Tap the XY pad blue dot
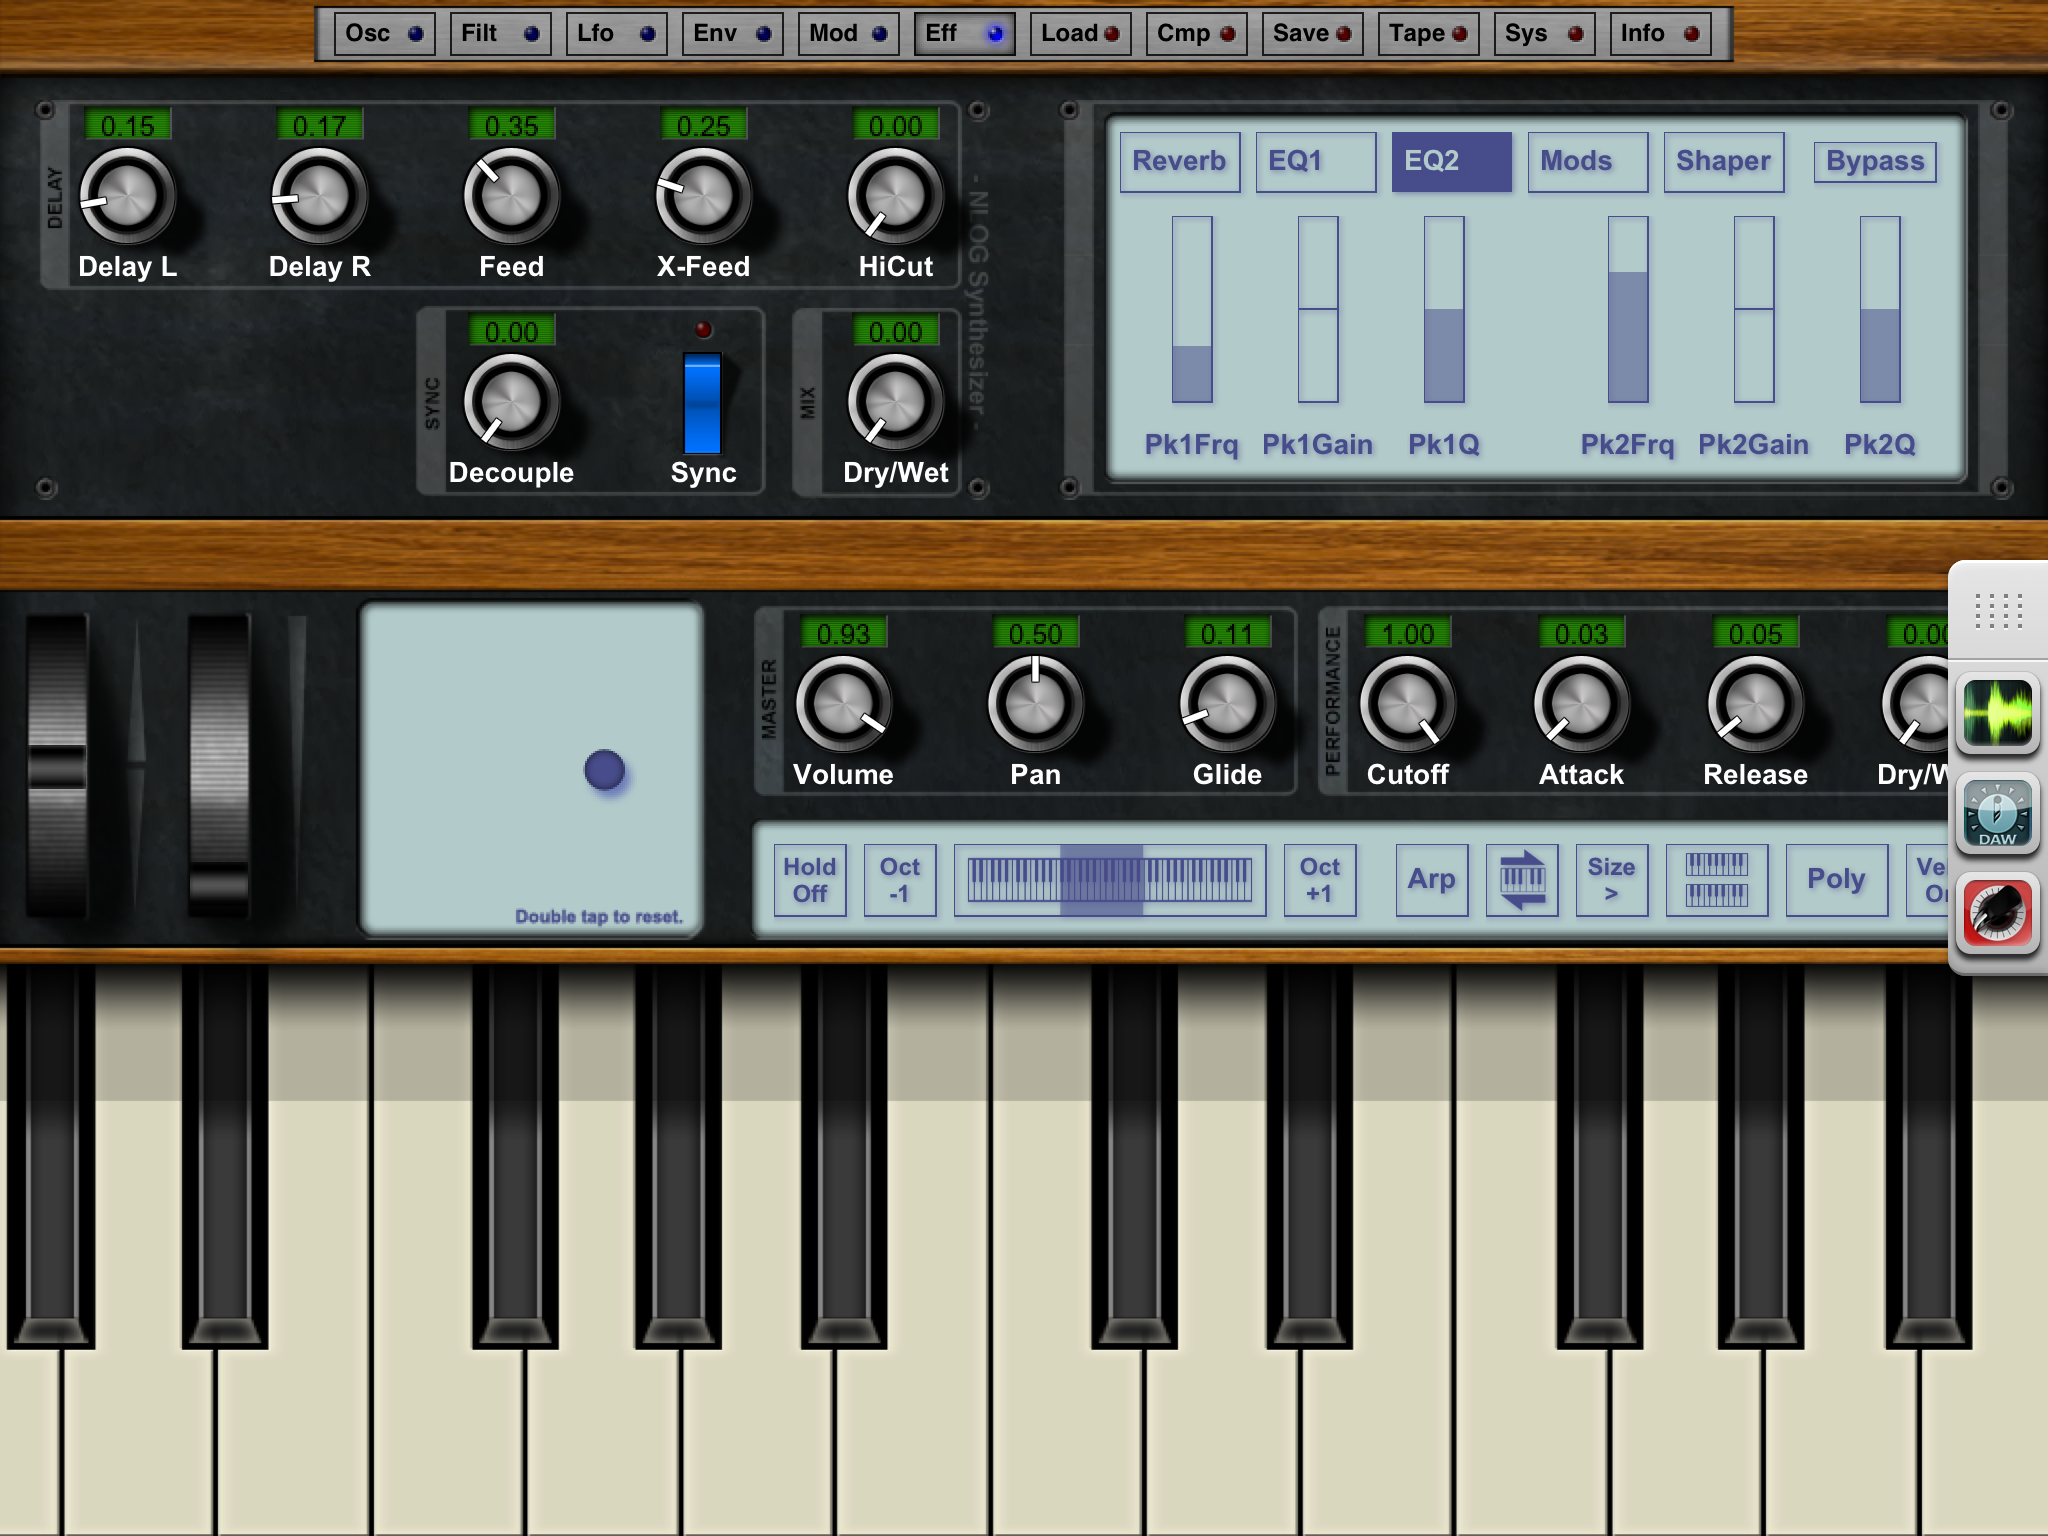This screenshot has height=1536, width=2048. 604,771
